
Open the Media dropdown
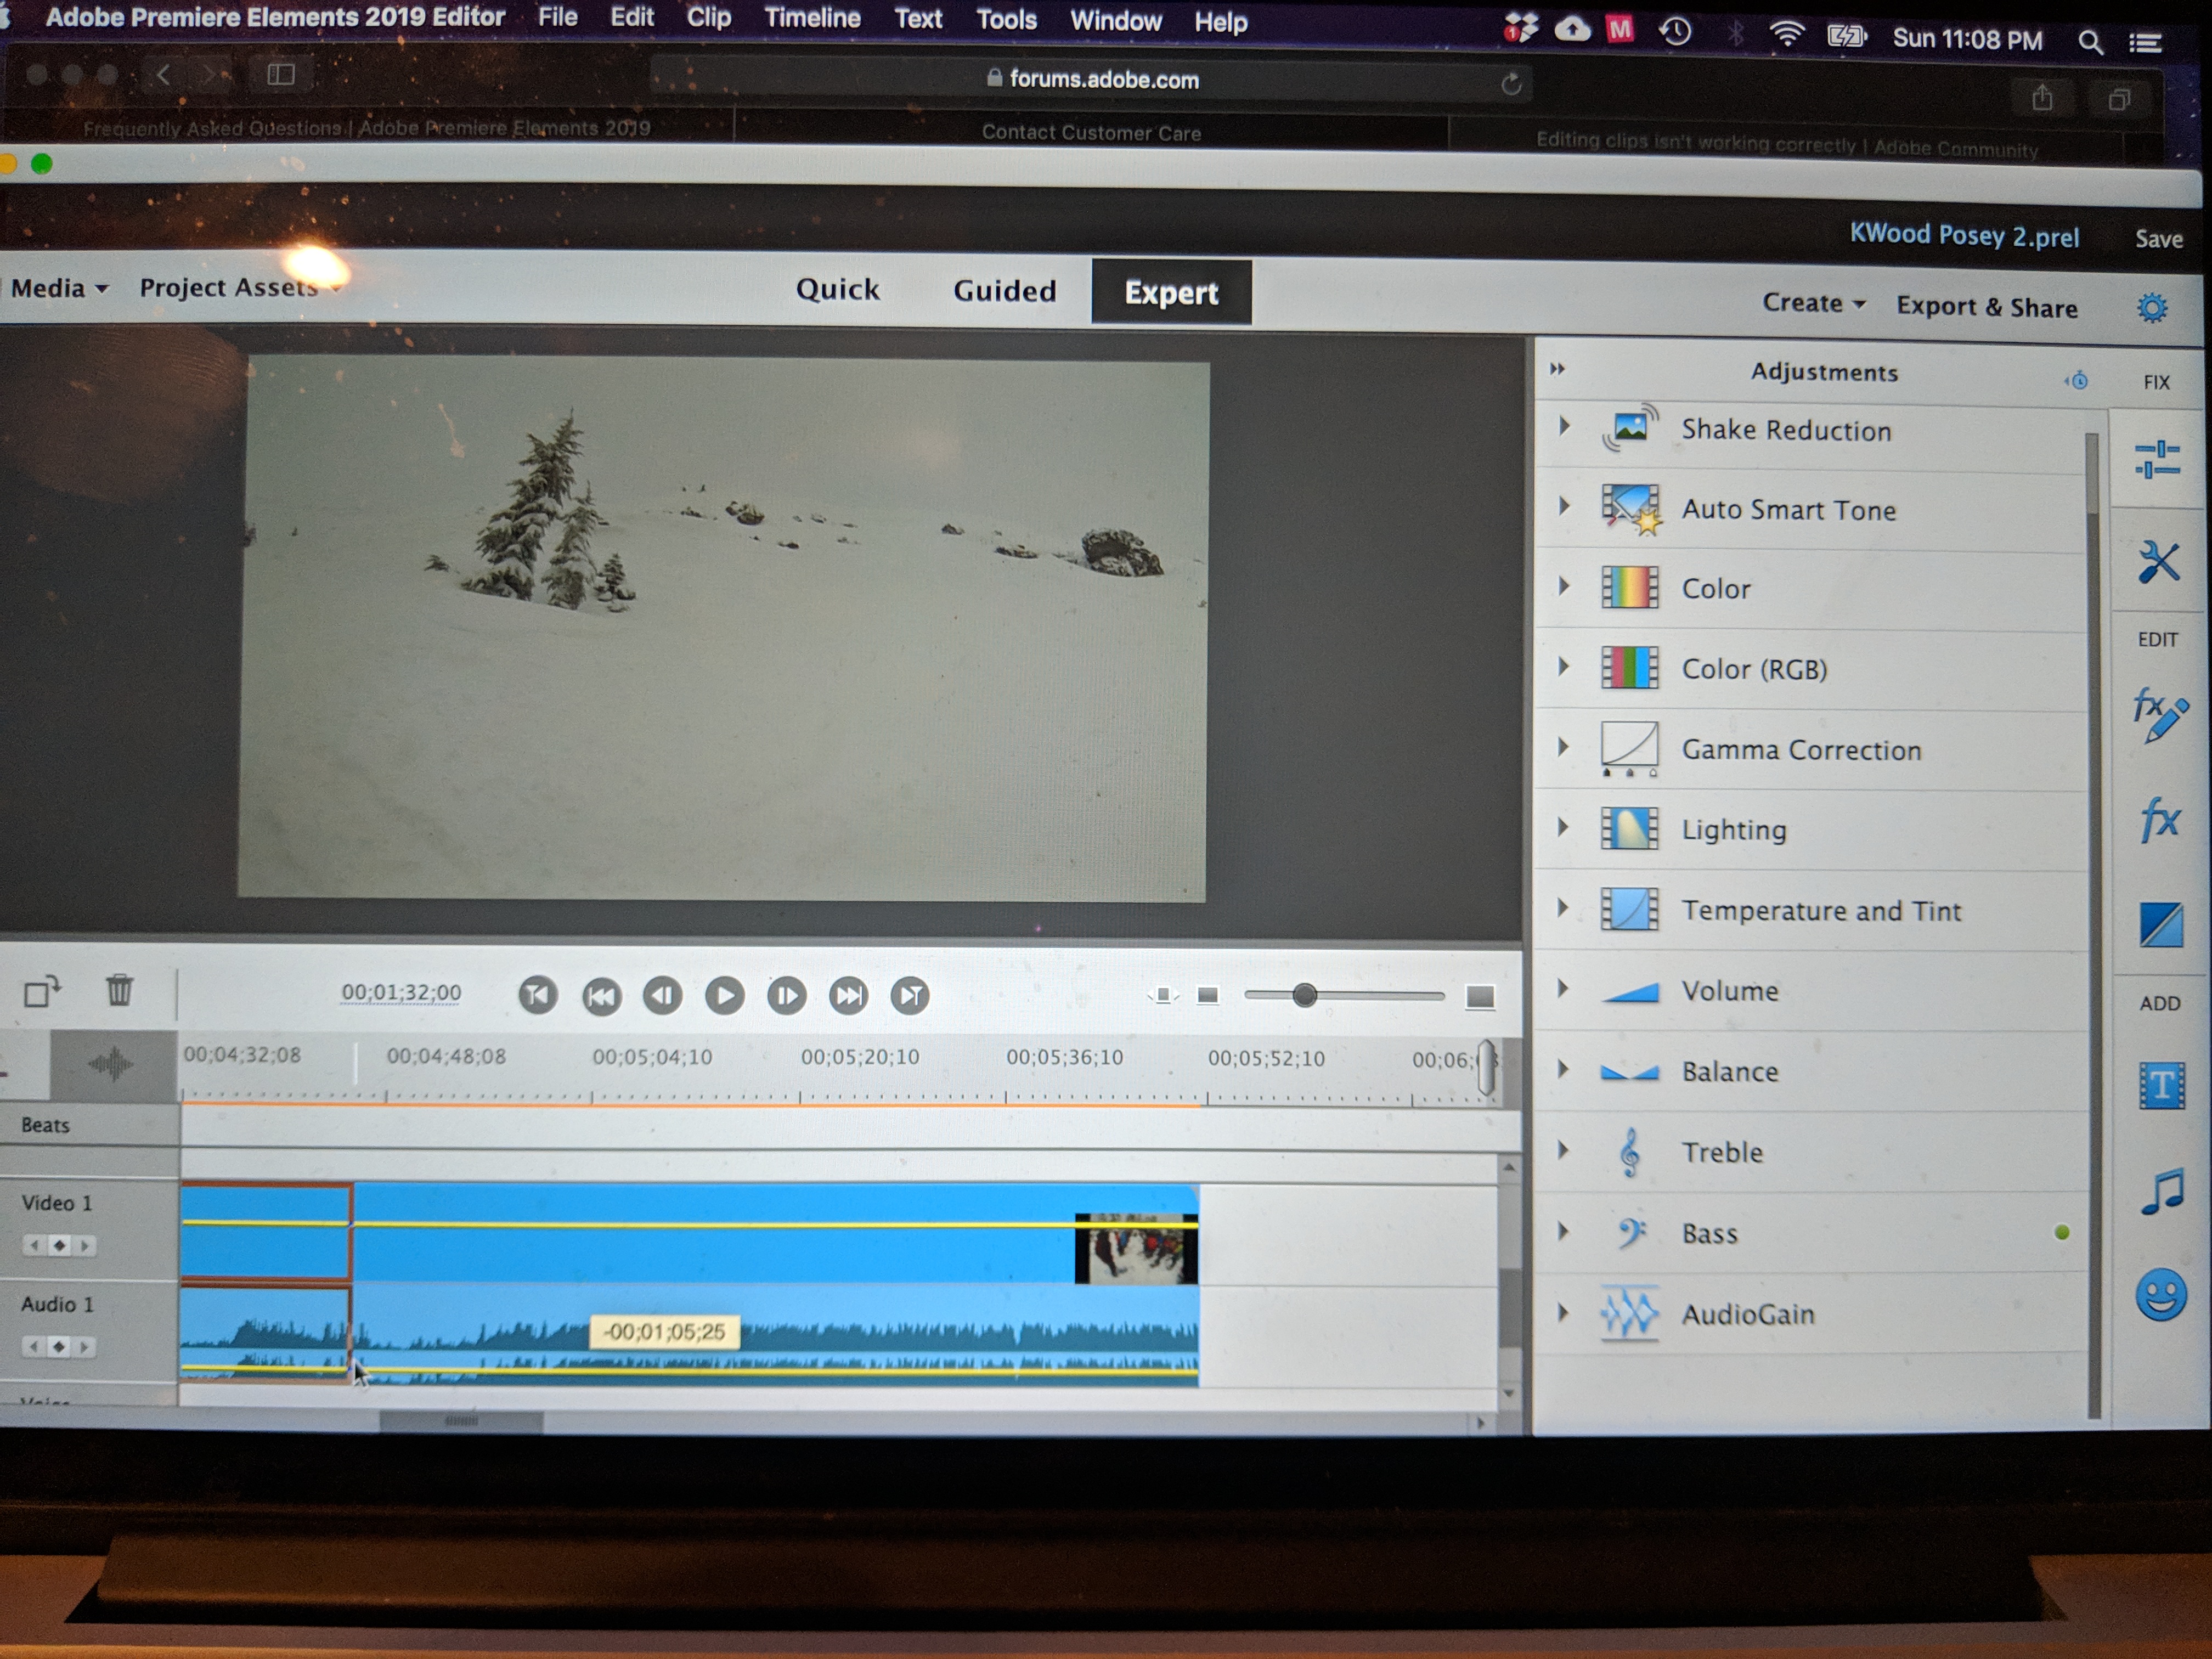click(x=60, y=288)
